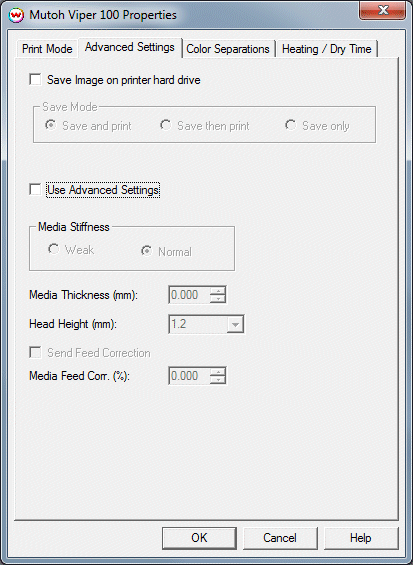Decrease Media Thickness with the down arrow

(x=218, y=299)
